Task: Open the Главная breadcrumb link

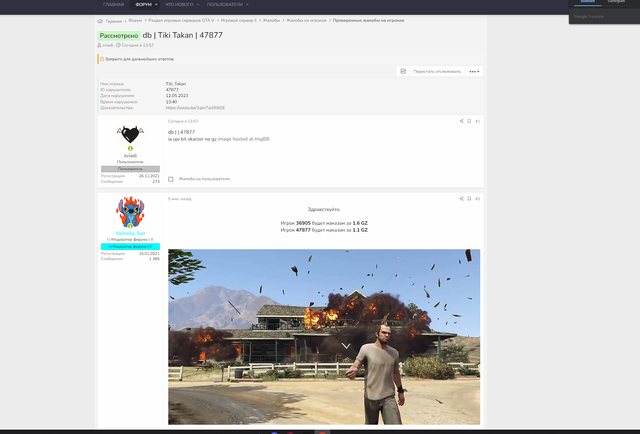Action: [113, 21]
